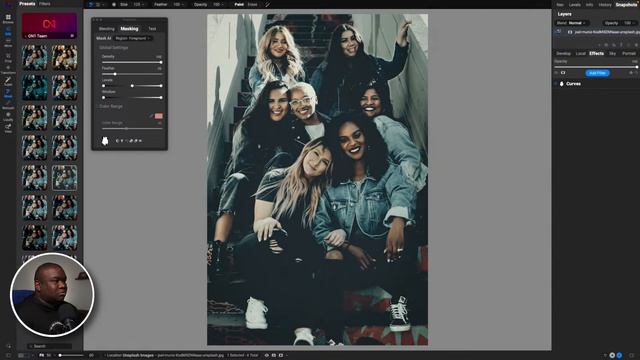
Task: Select the Transform tool
Action: pyautogui.click(x=8, y=69)
